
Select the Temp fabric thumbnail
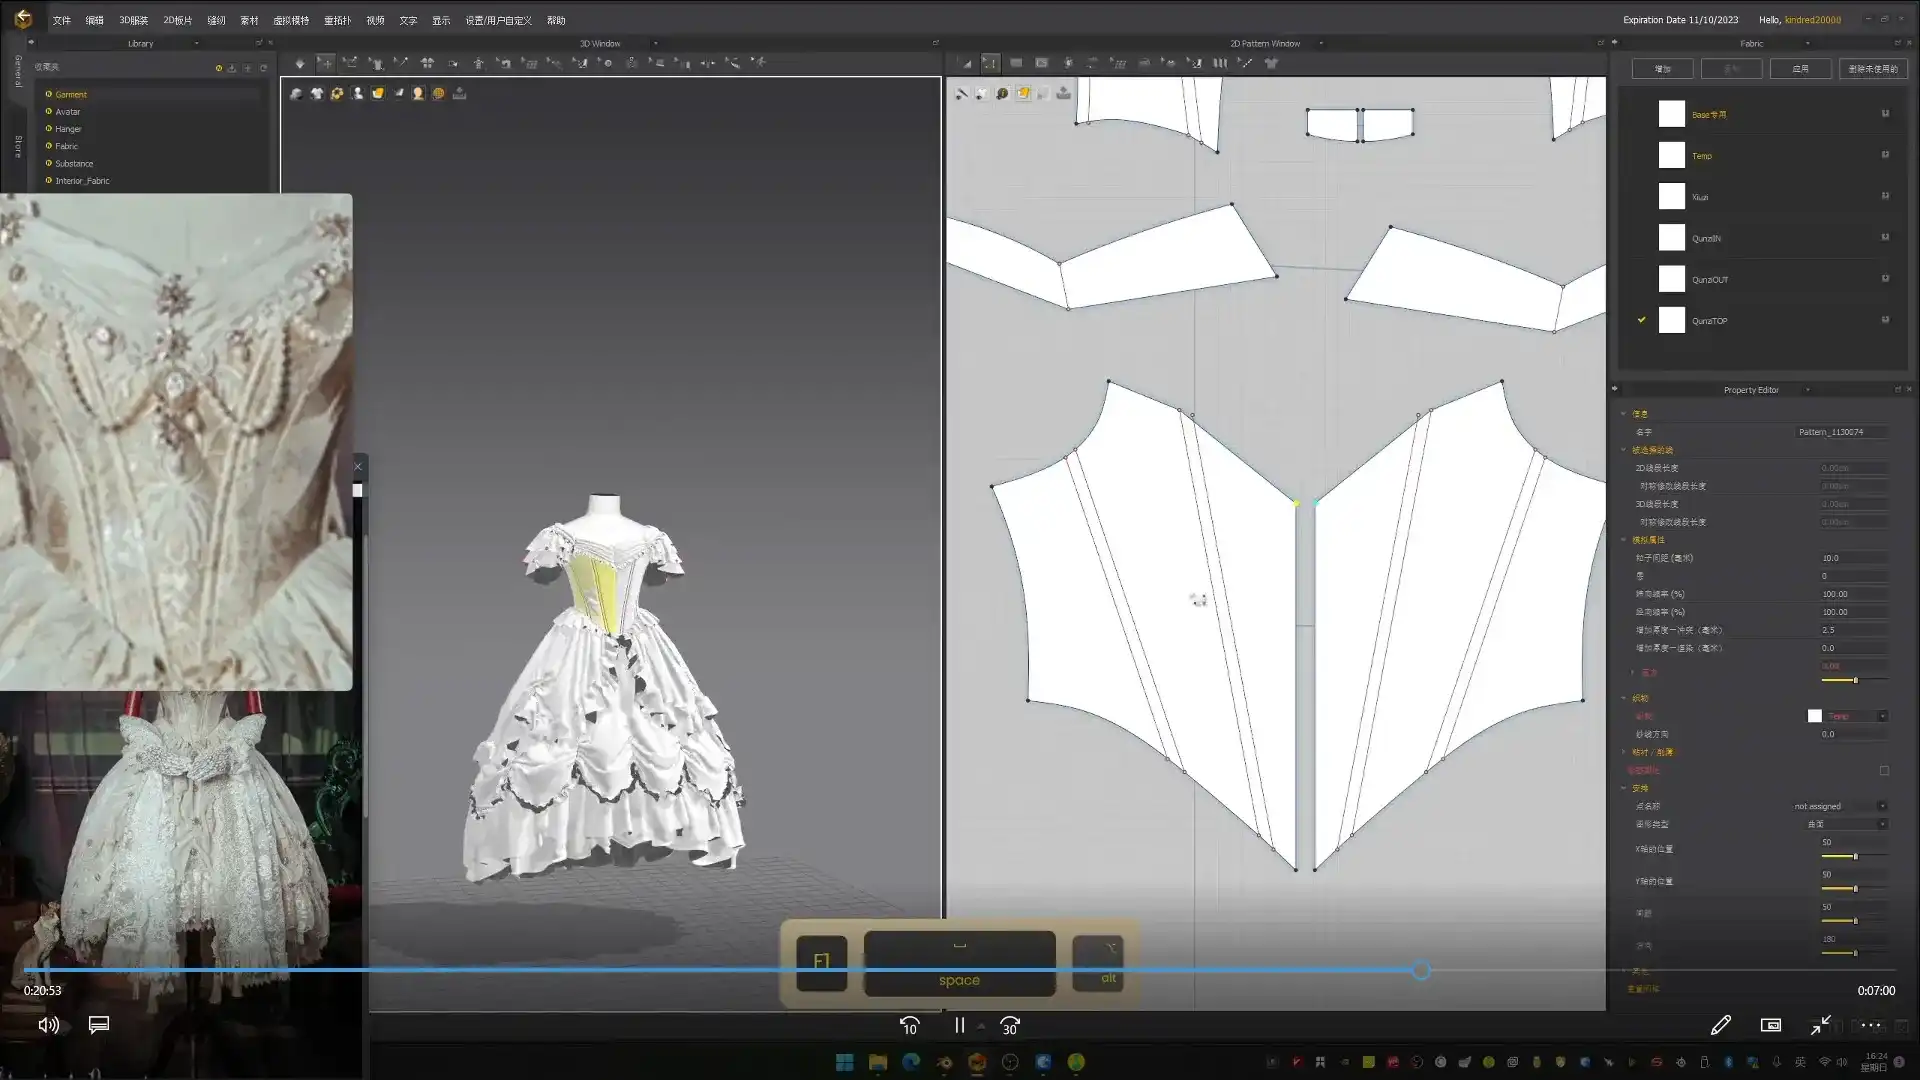tap(1671, 155)
